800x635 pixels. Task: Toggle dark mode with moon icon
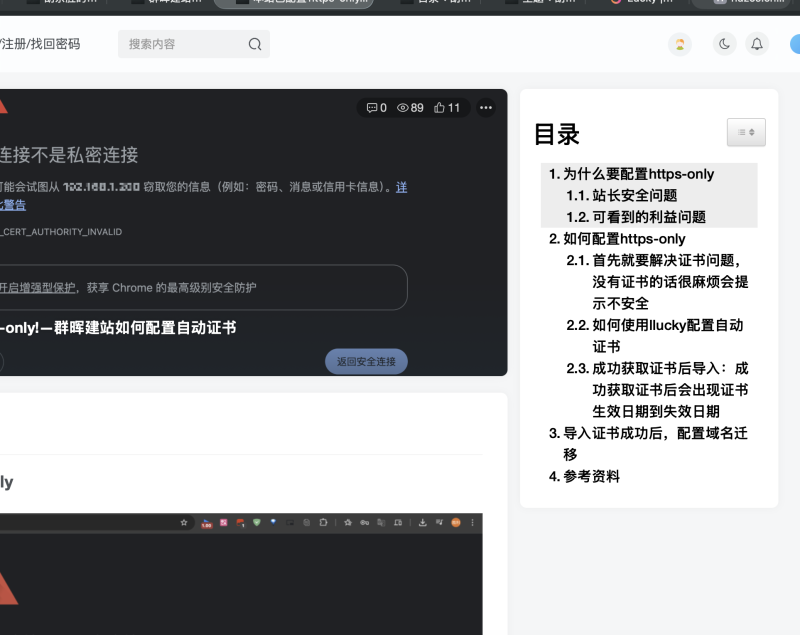point(724,44)
